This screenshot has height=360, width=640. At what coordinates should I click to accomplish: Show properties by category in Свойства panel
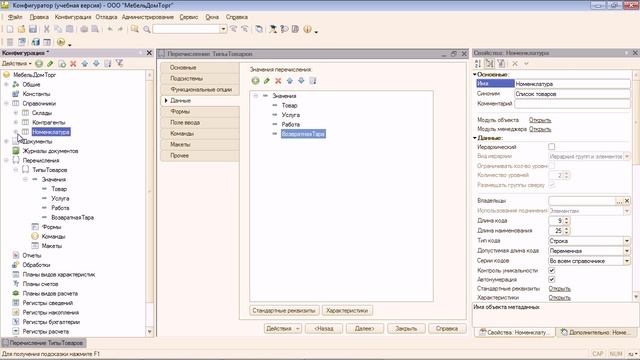tap(489, 64)
